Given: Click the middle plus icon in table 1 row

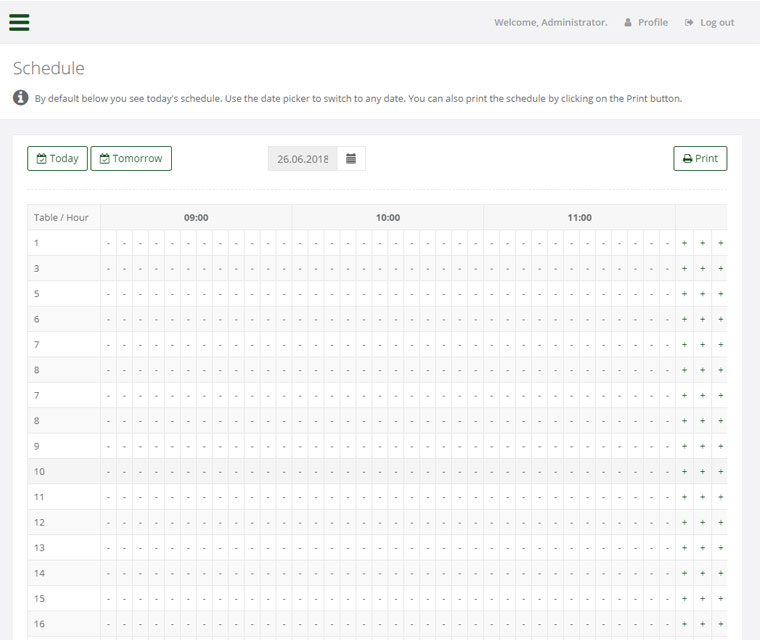Looking at the screenshot, I should tap(702, 243).
